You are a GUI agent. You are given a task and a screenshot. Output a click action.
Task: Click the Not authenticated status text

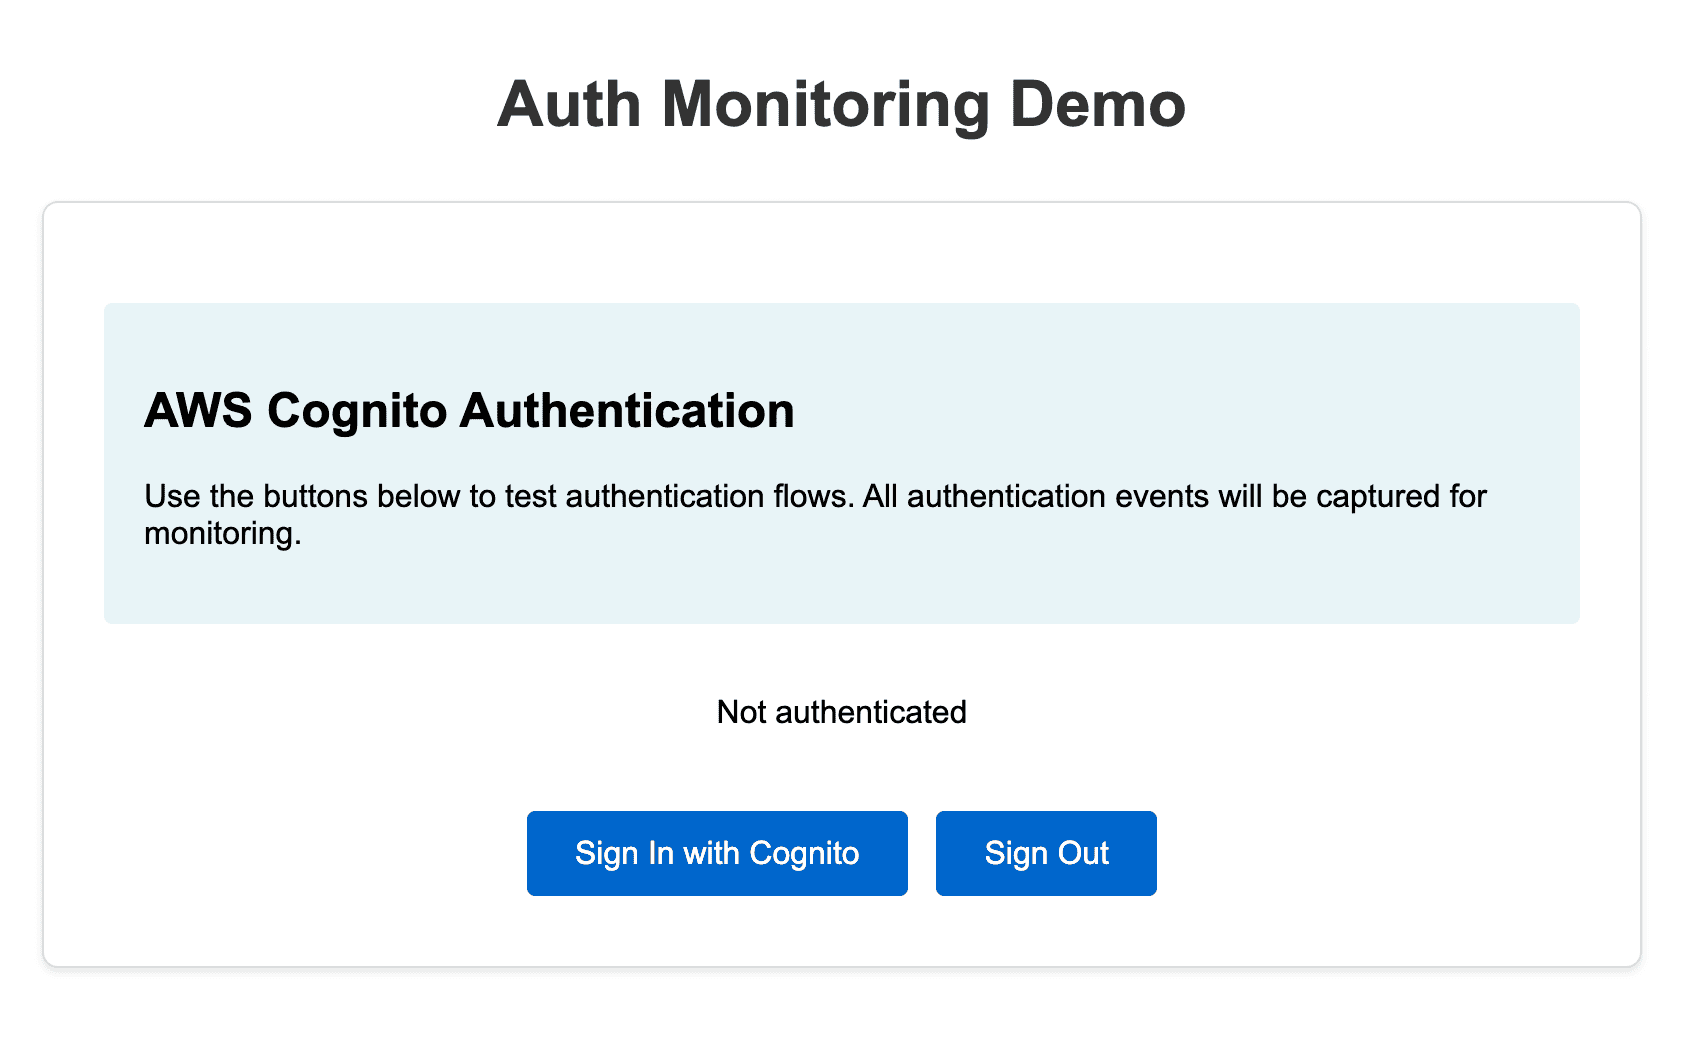click(x=841, y=711)
